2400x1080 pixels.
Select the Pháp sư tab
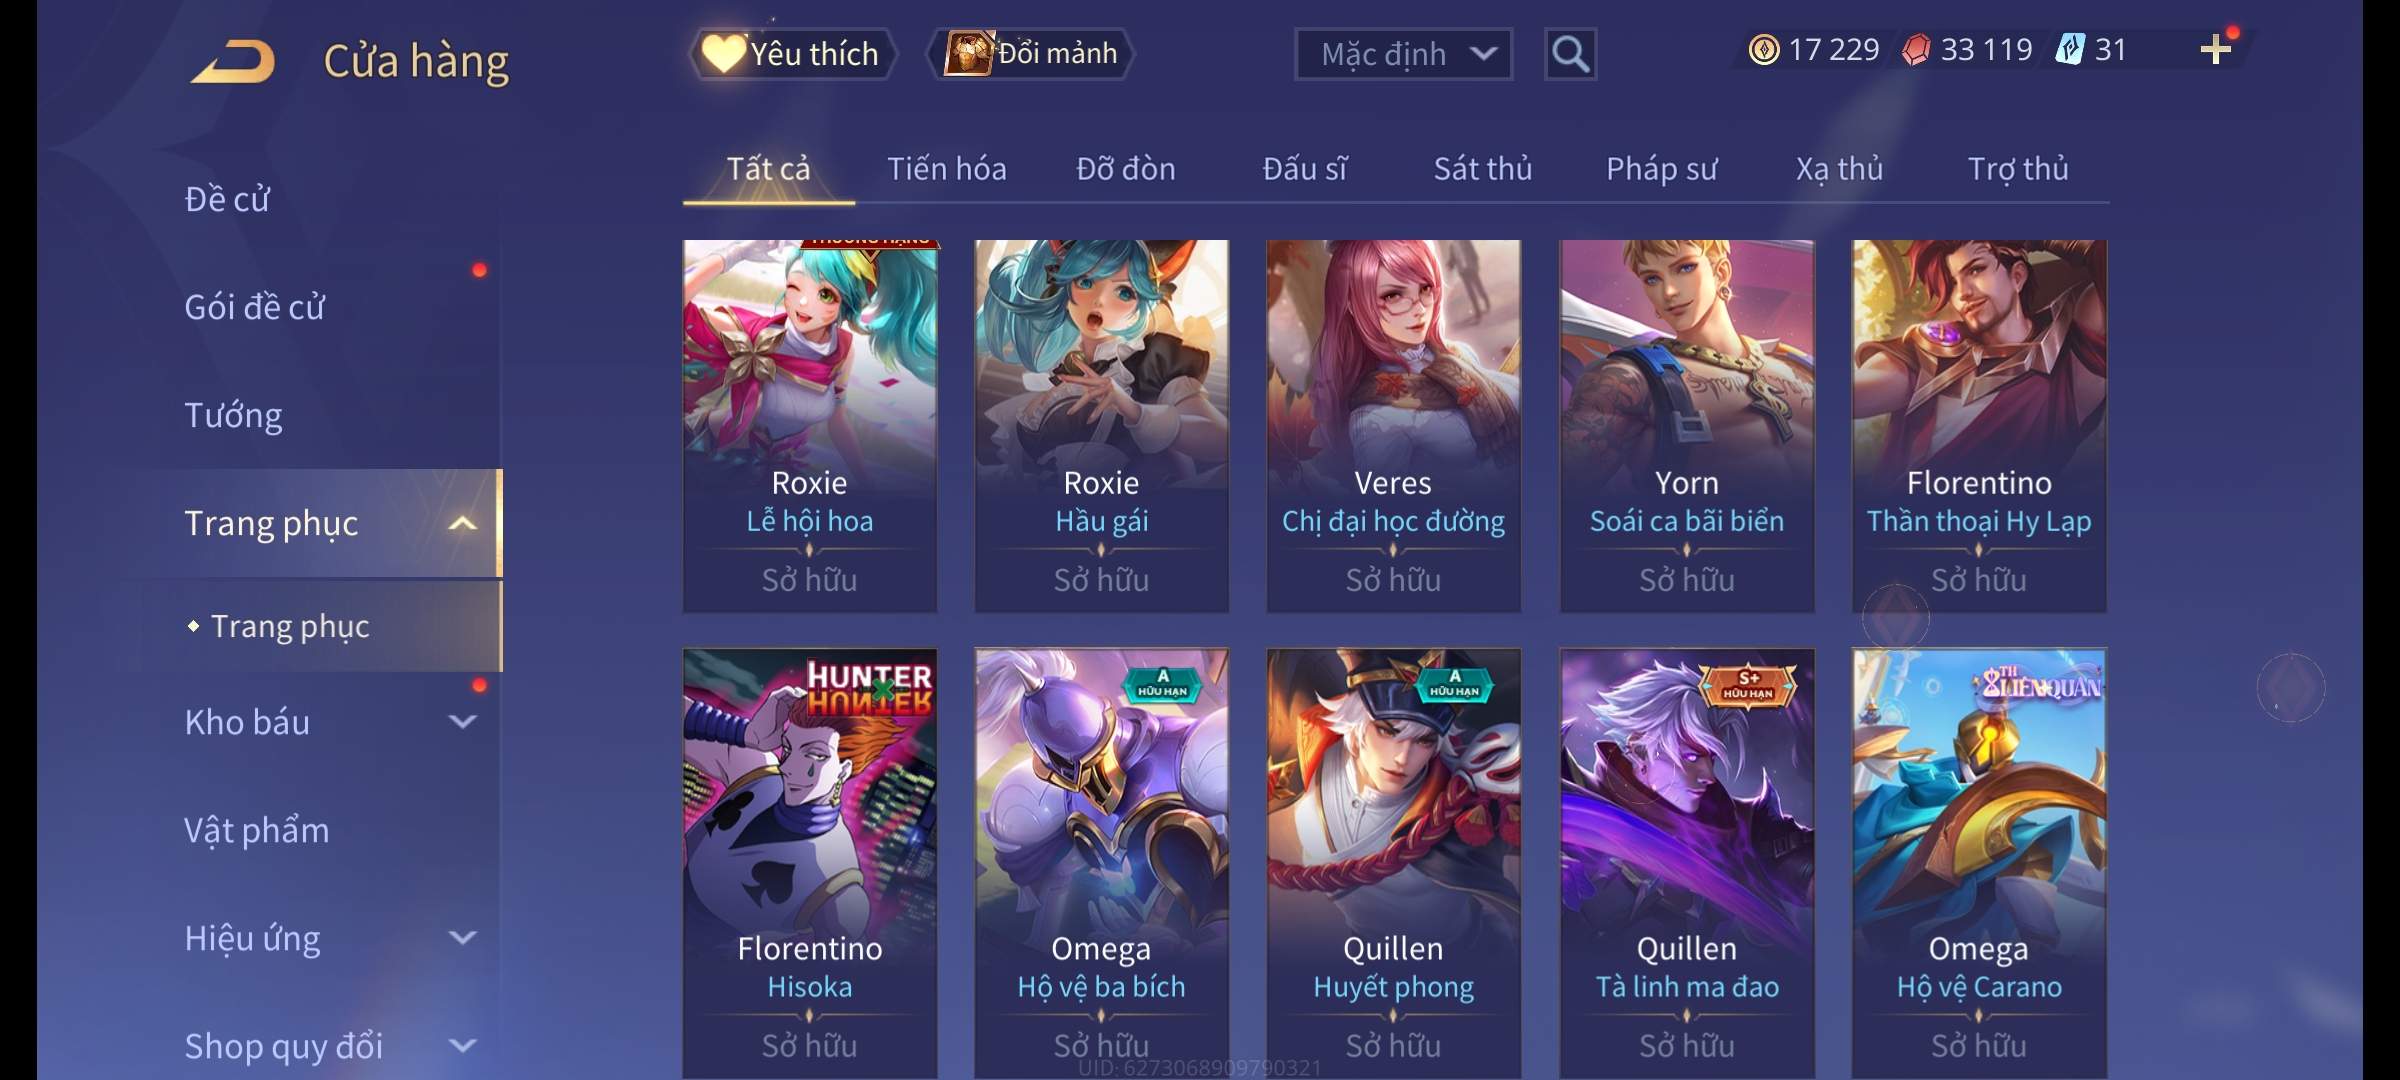[1662, 169]
